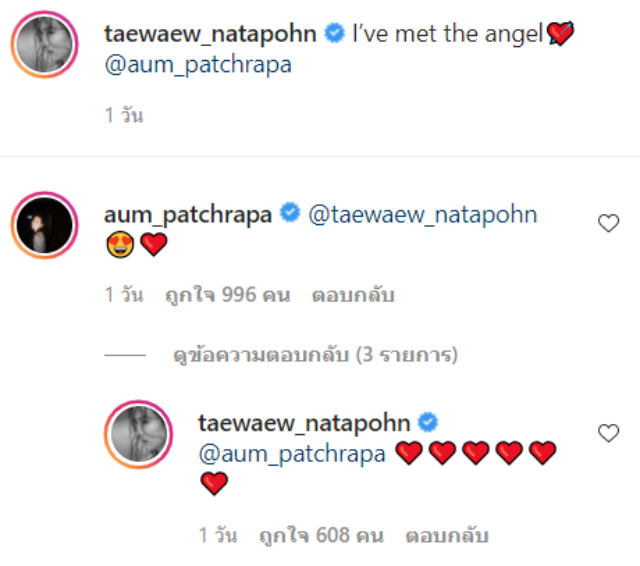
Task: Open aum_patchrapa's avatar story ring
Action: click(x=44, y=225)
